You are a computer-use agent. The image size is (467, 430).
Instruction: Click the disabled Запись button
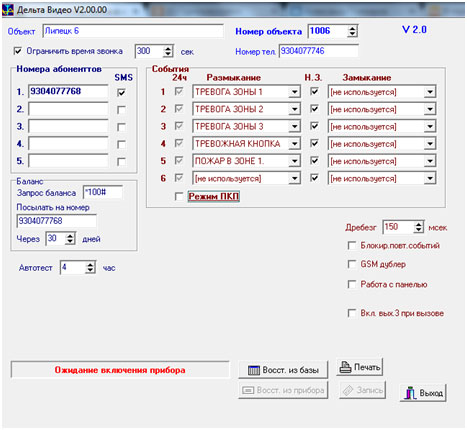363,390
